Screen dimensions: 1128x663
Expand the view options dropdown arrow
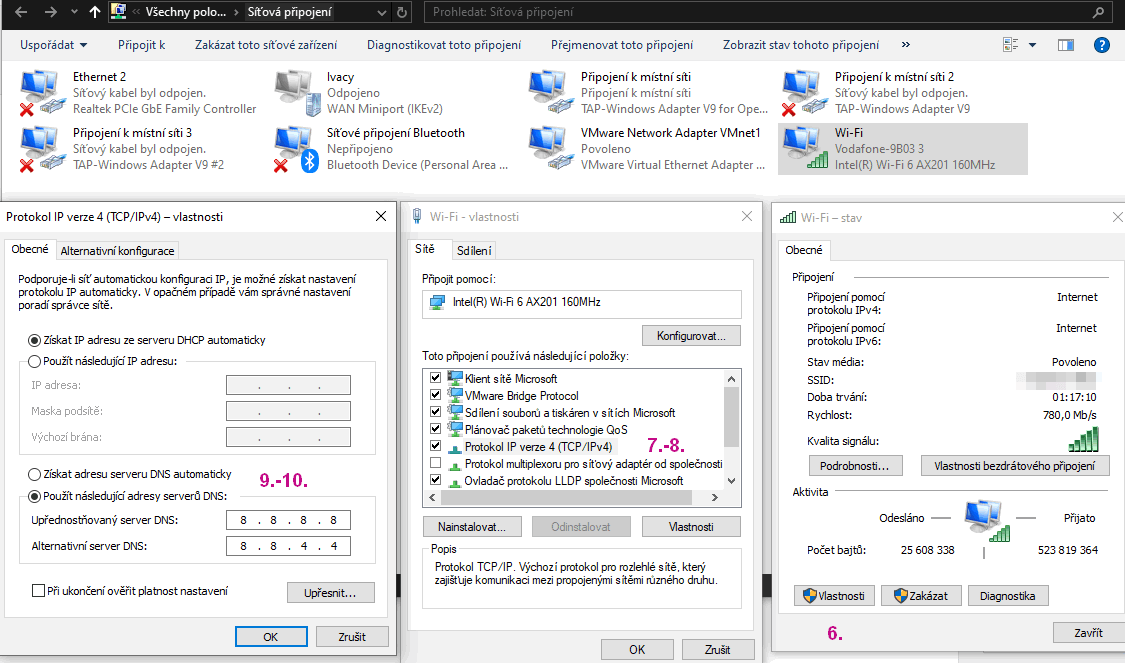coord(1032,45)
